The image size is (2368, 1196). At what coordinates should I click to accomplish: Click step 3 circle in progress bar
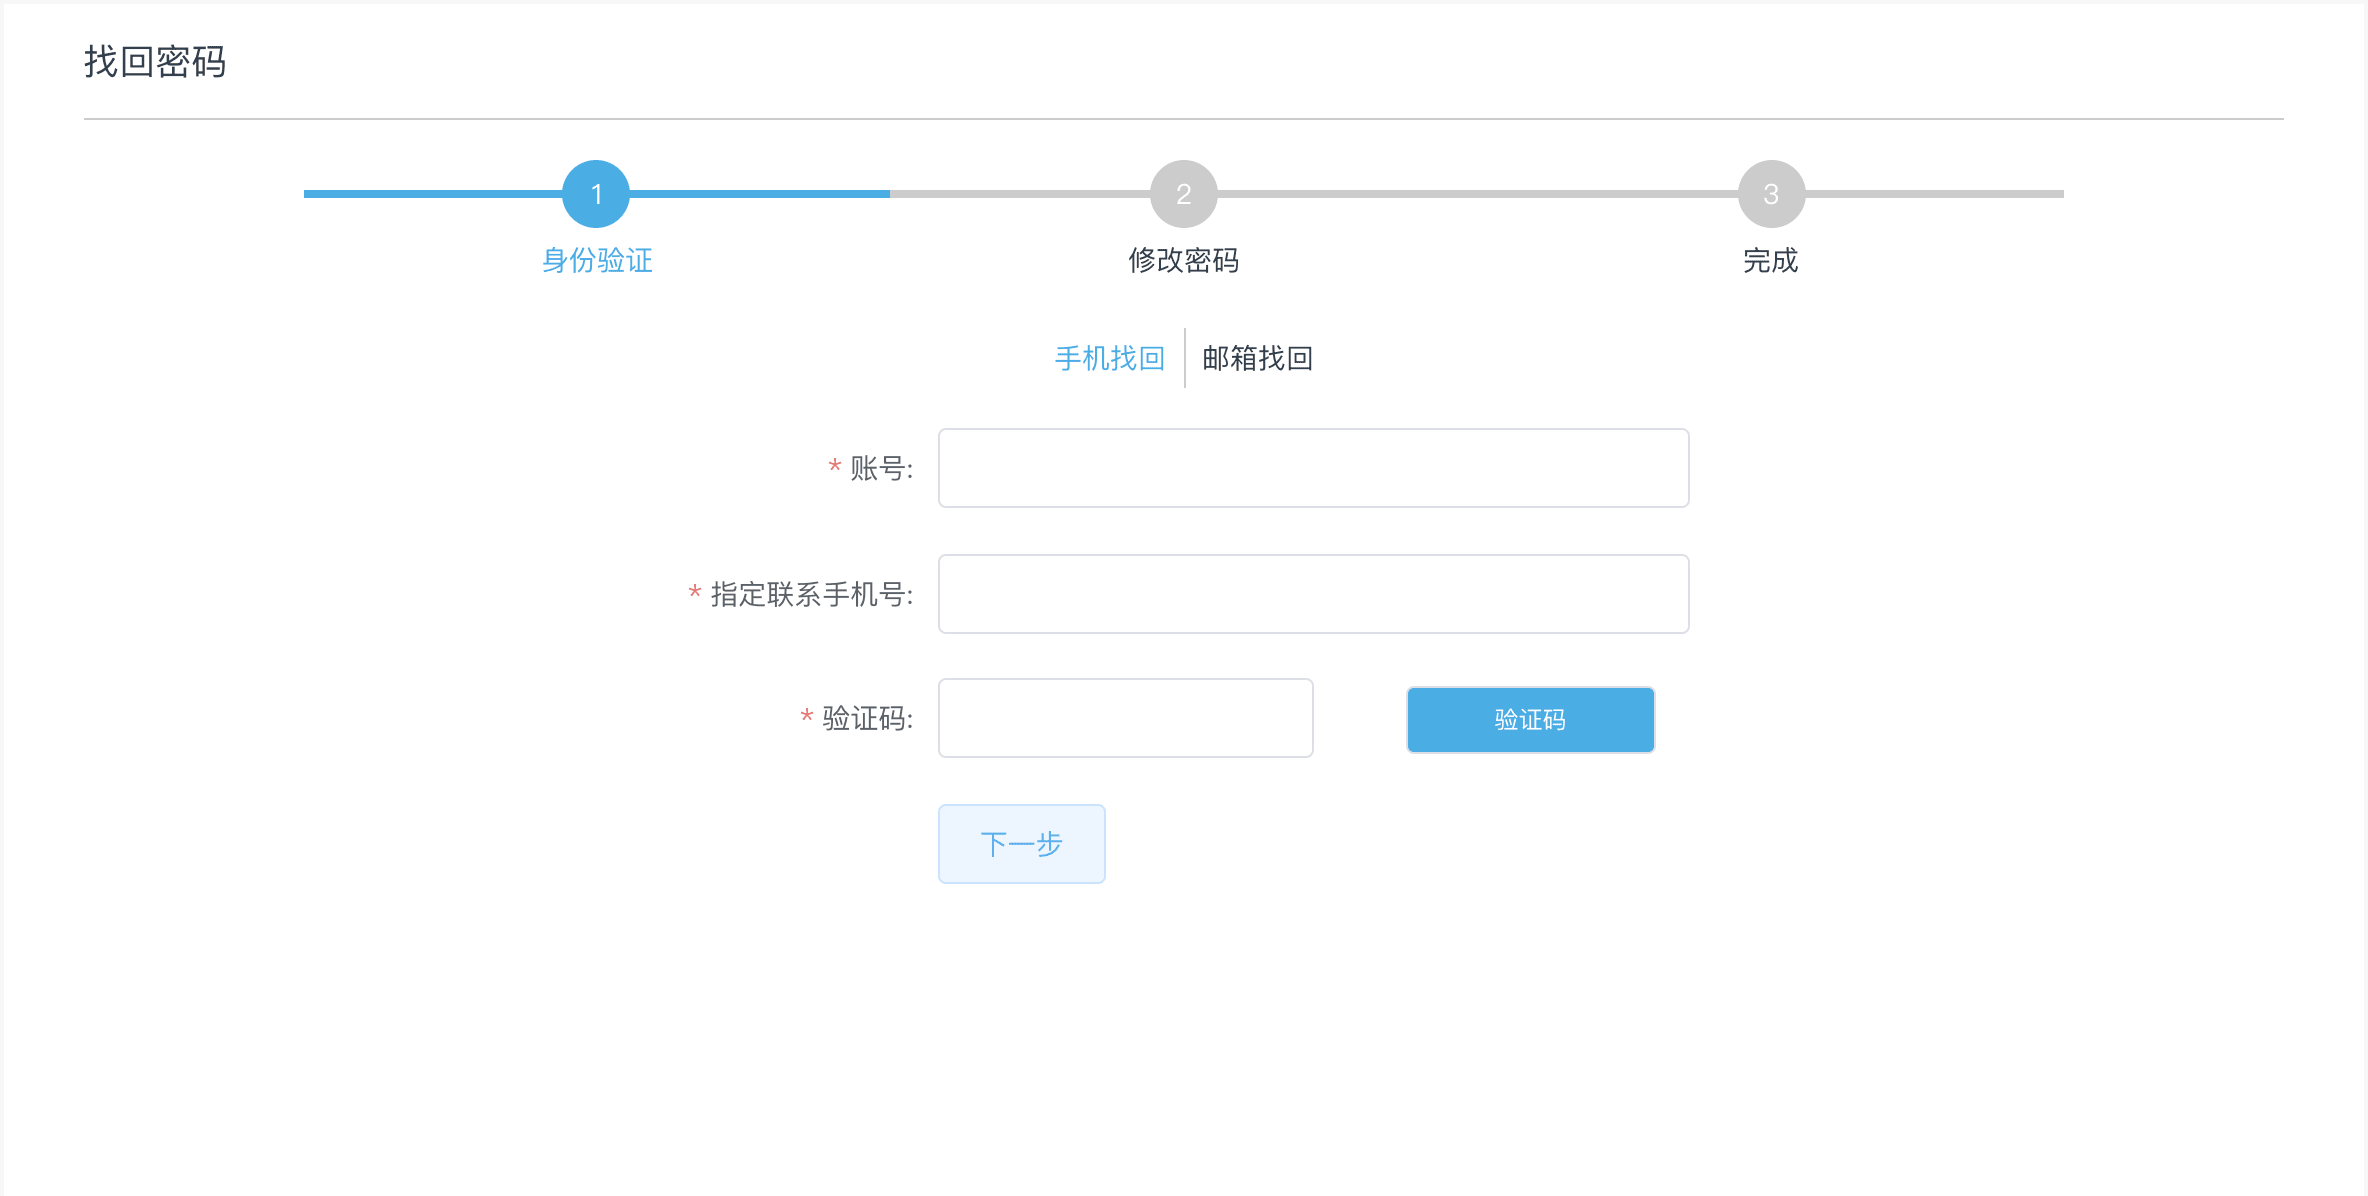point(1770,194)
